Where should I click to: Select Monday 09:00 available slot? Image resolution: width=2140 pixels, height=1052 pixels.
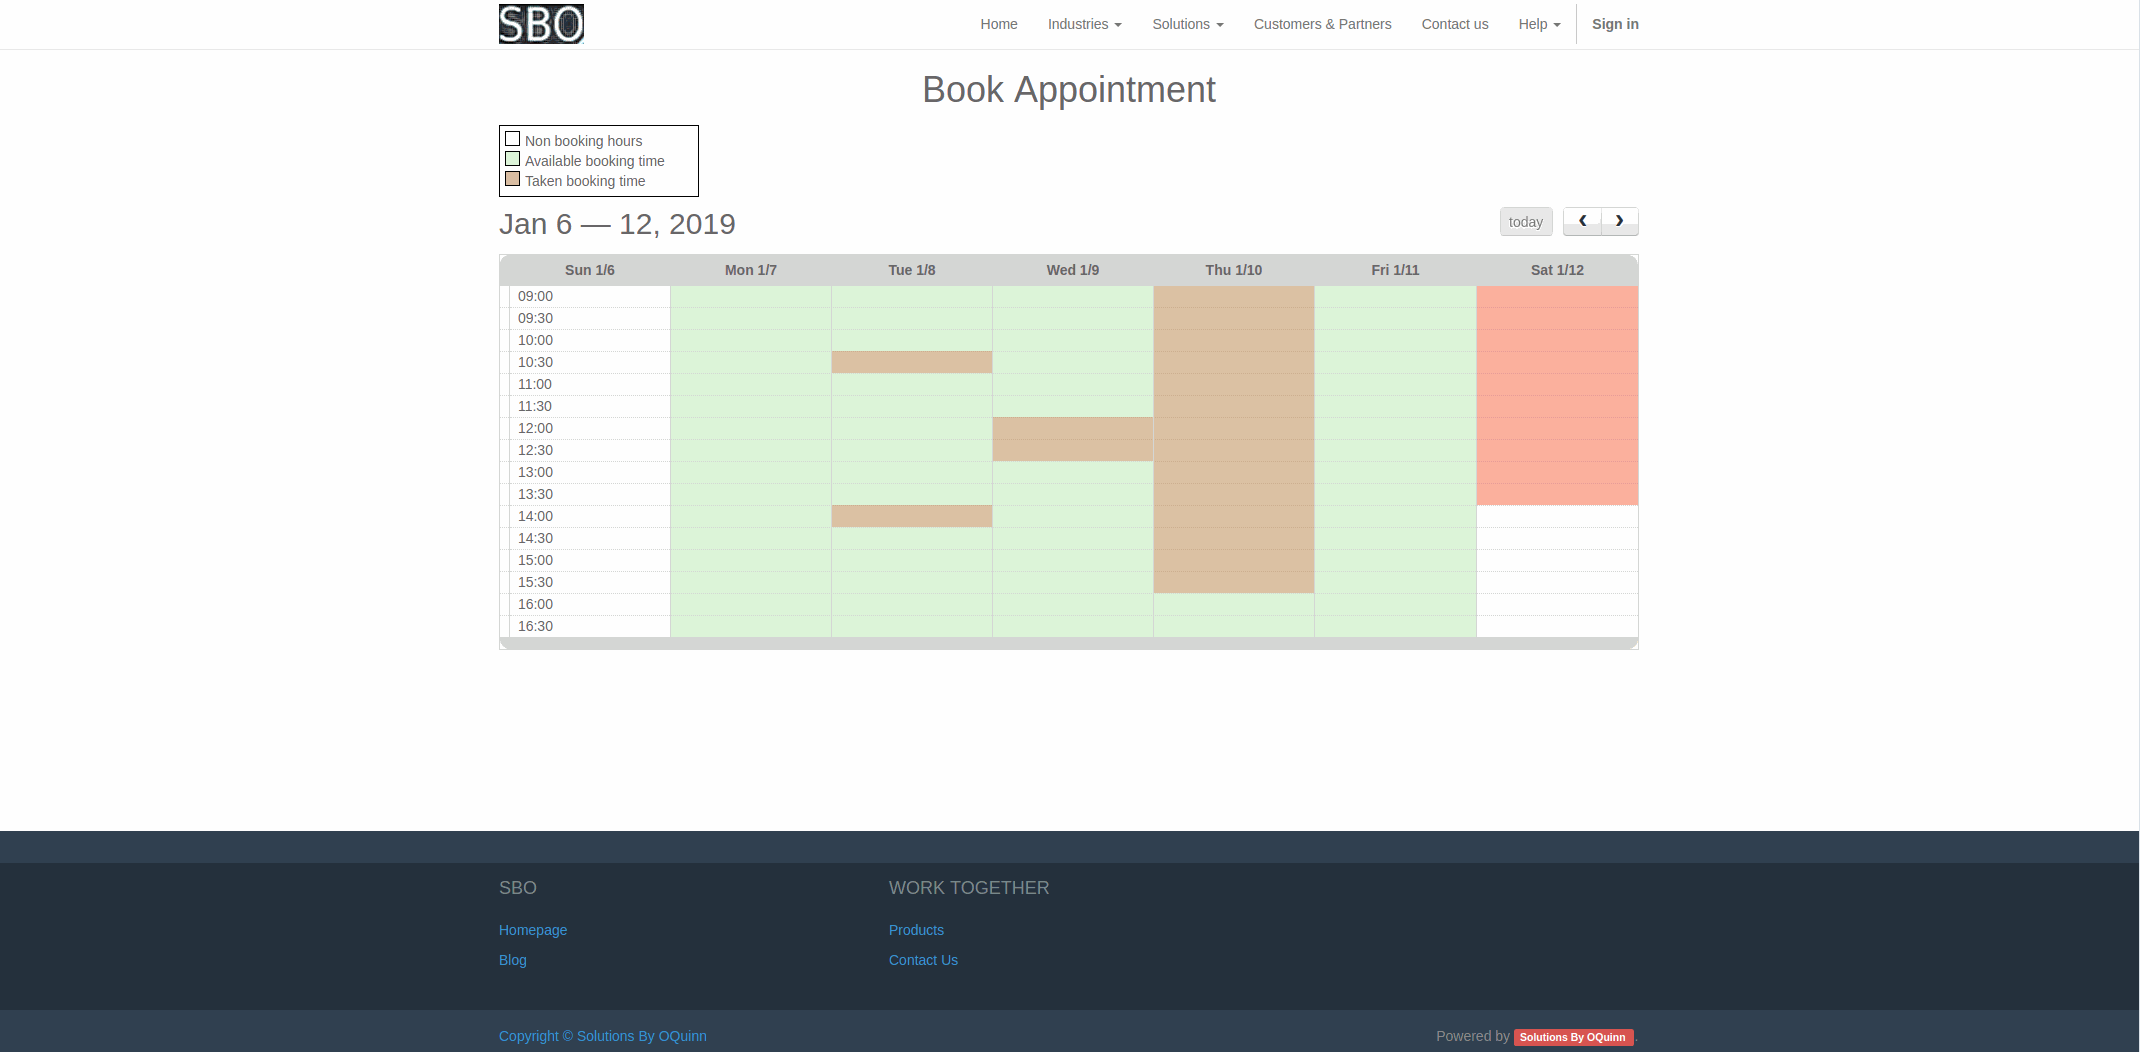750,297
